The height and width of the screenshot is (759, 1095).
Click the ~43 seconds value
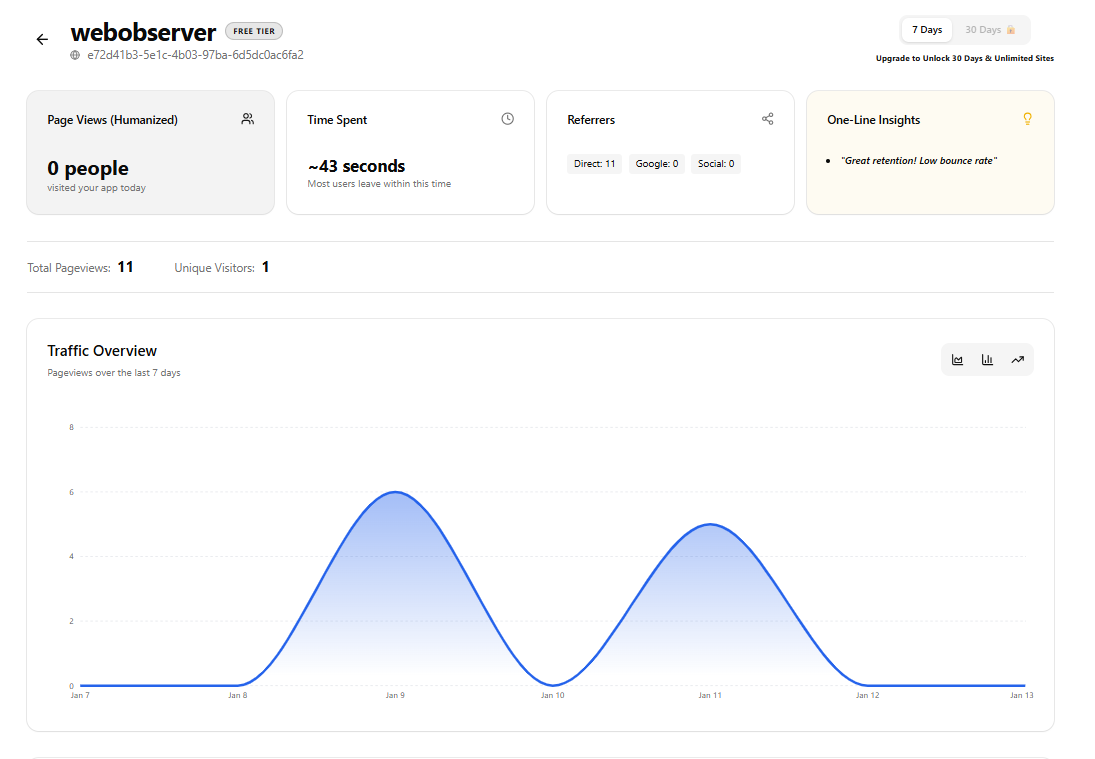coord(356,166)
